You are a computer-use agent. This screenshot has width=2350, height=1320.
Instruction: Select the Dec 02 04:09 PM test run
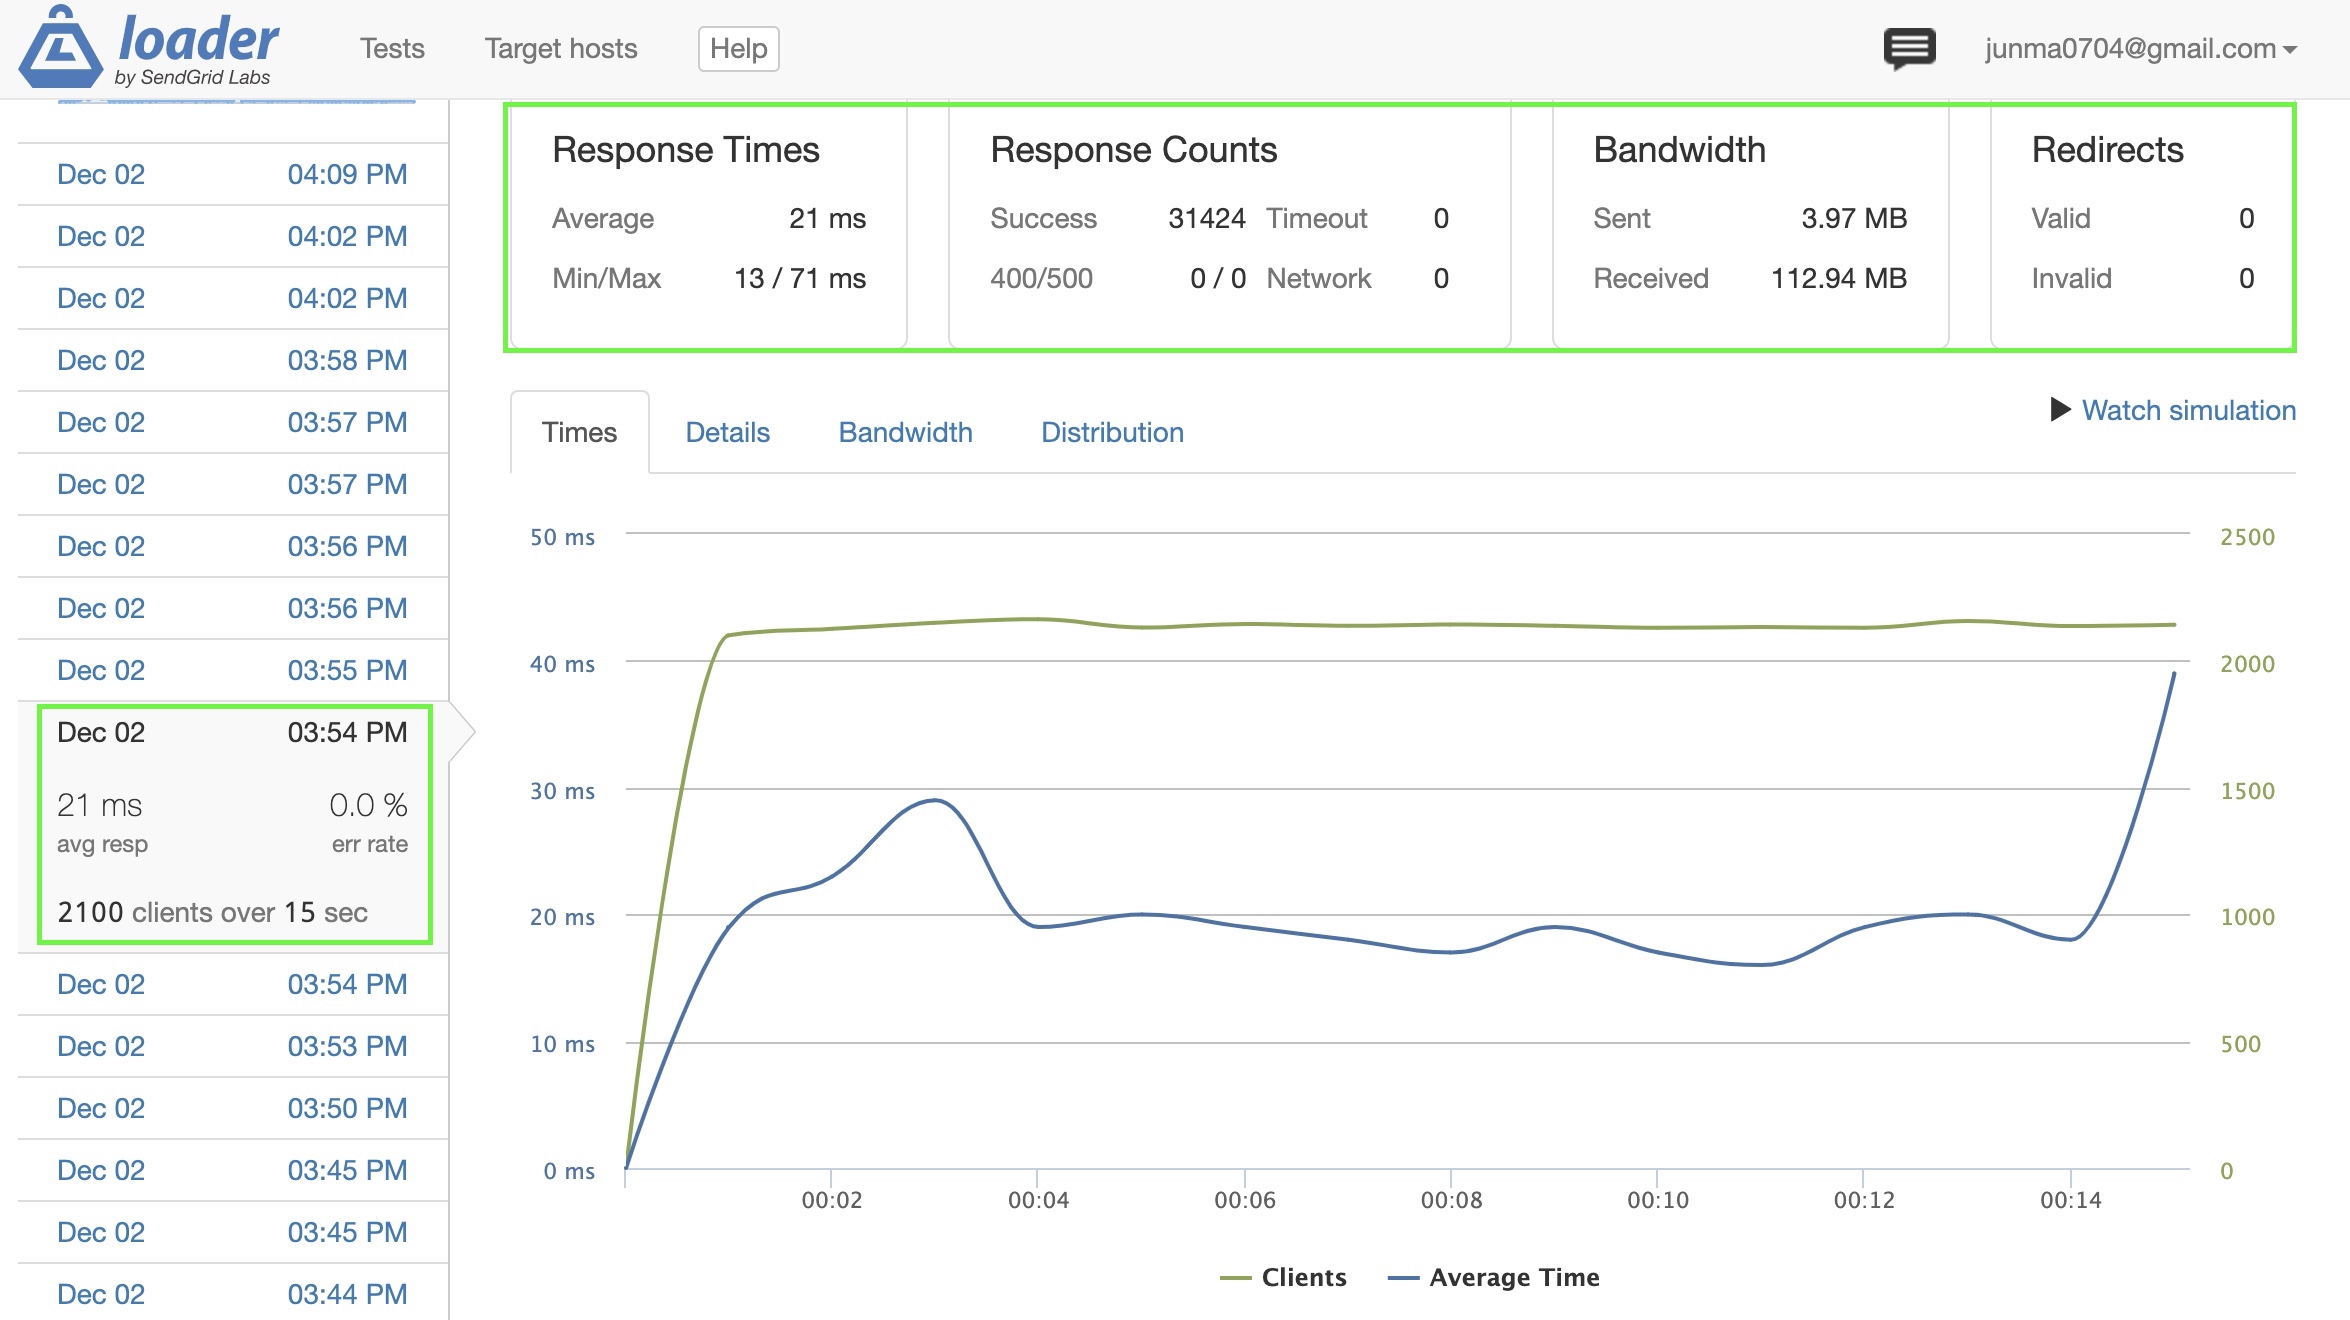tap(234, 174)
